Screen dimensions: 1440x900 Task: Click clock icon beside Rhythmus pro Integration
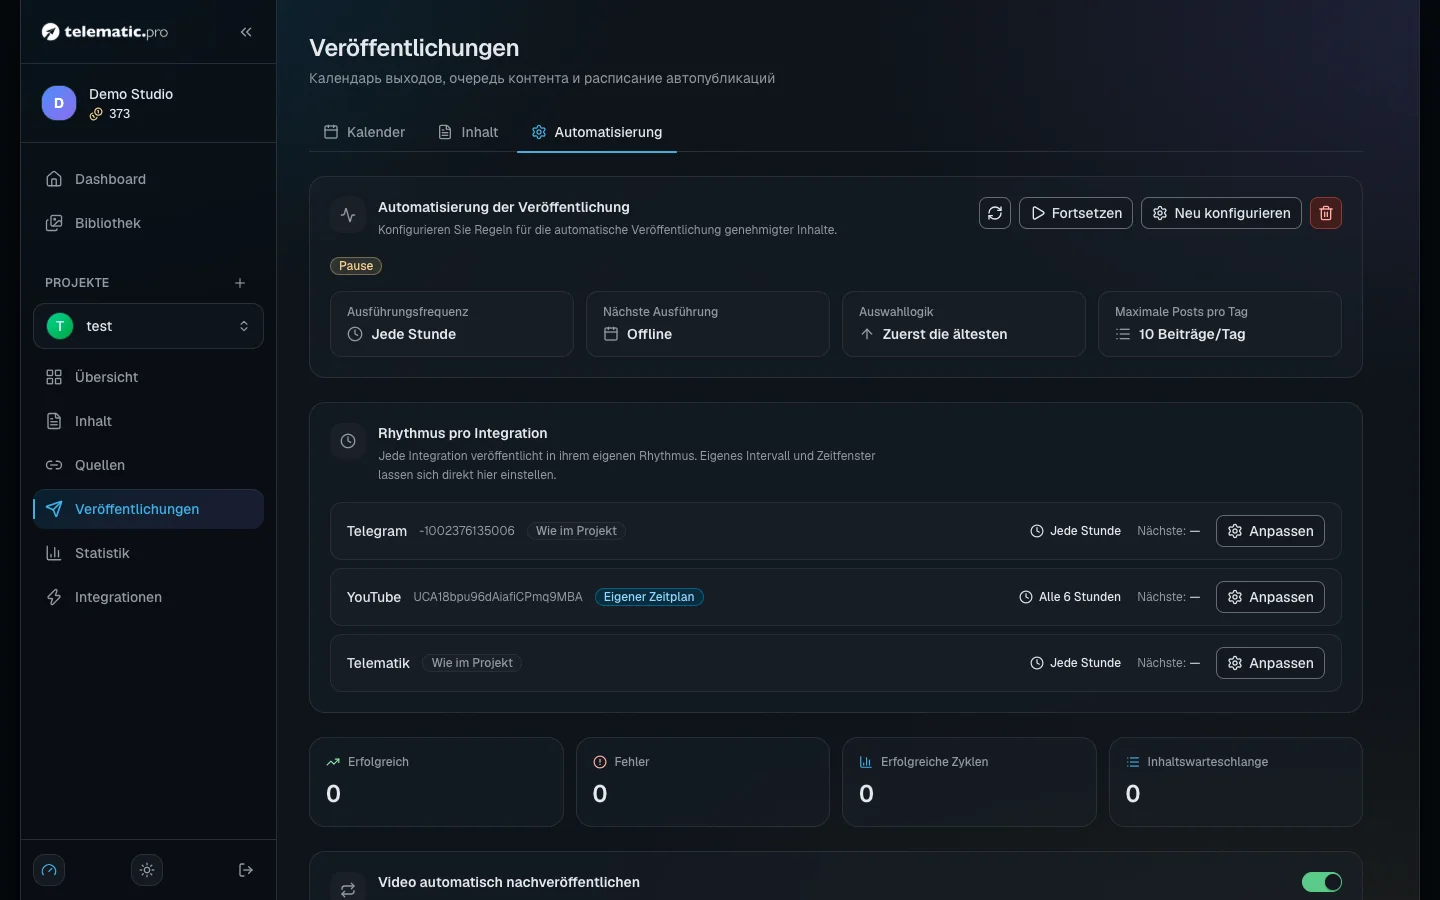[x=348, y=441]
